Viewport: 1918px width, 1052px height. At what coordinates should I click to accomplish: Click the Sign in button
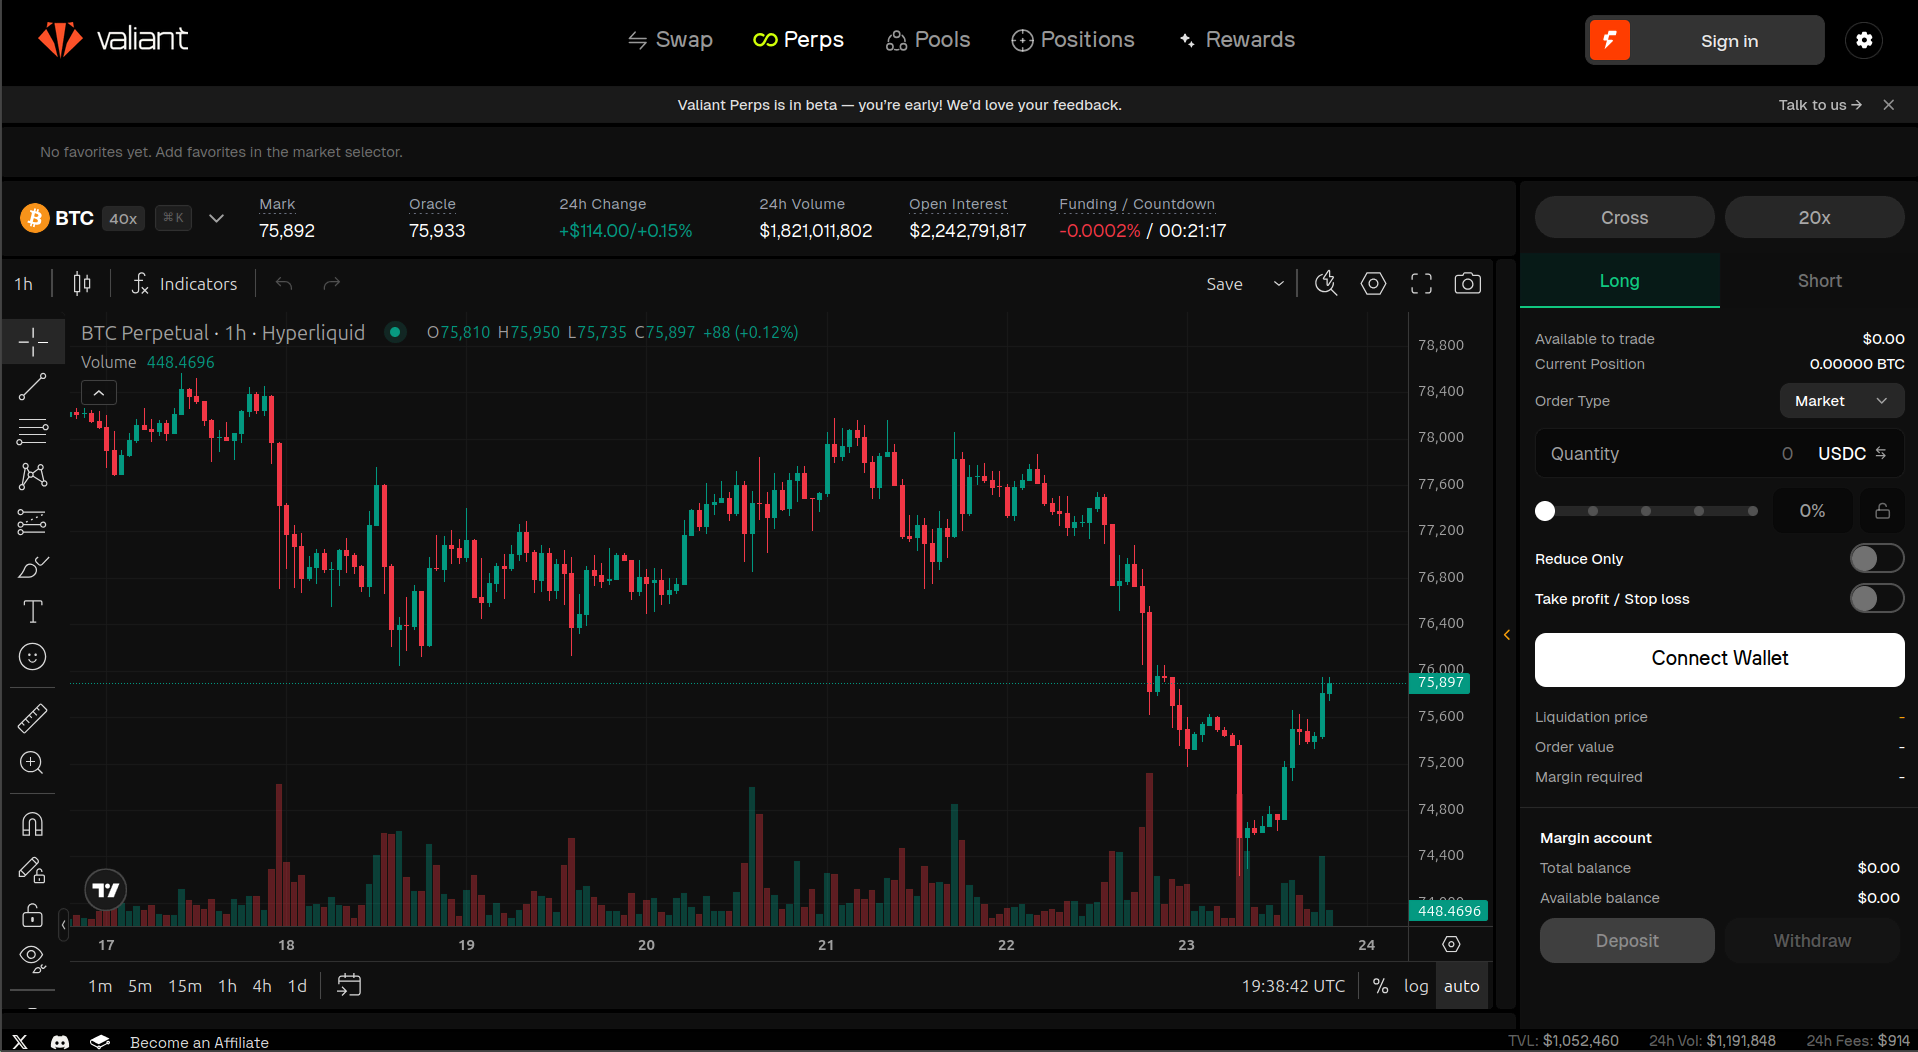point(1705,40)
